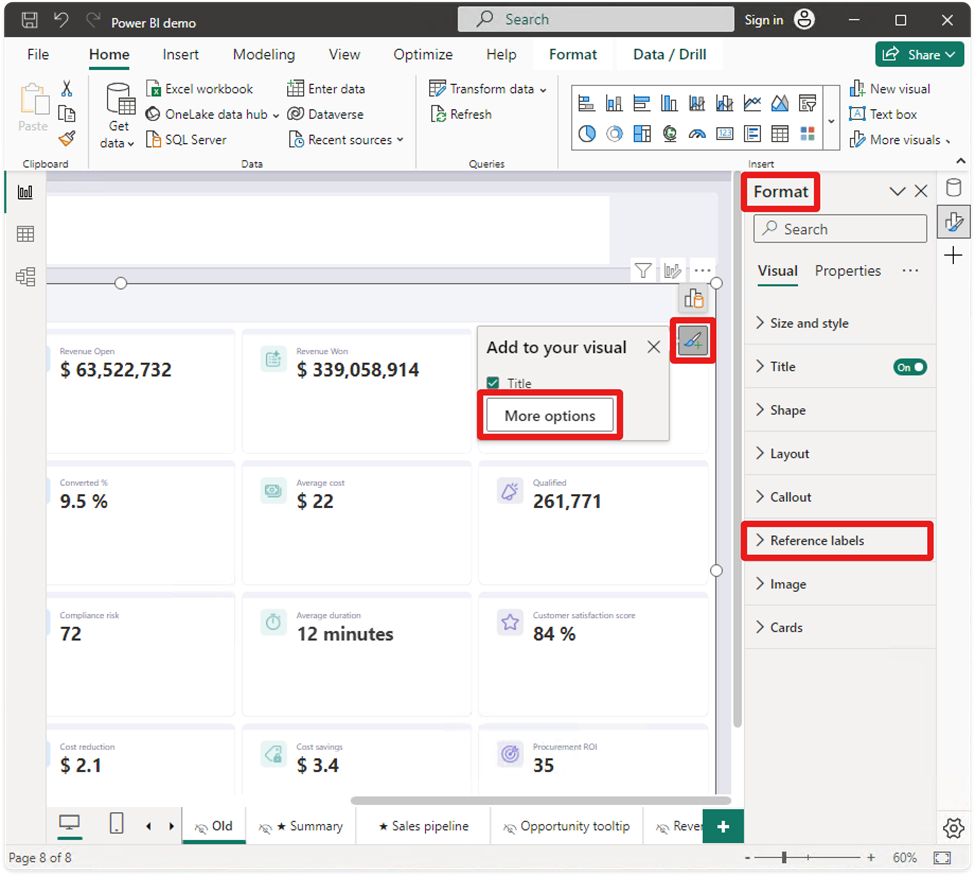Screen dimensions: 975x876
Task: Insert a gauge visual
Action: (697, 133)
